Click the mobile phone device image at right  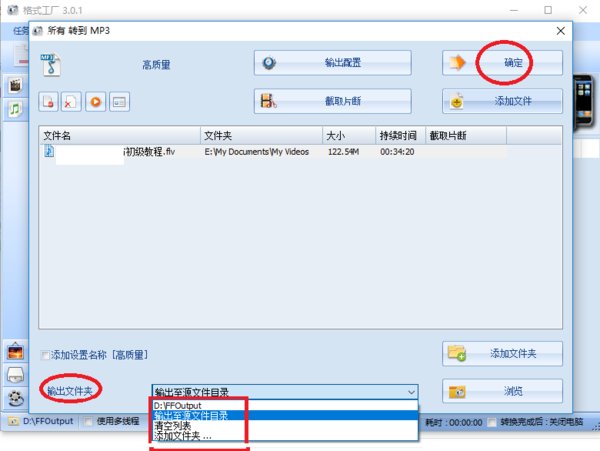[584, 102]
